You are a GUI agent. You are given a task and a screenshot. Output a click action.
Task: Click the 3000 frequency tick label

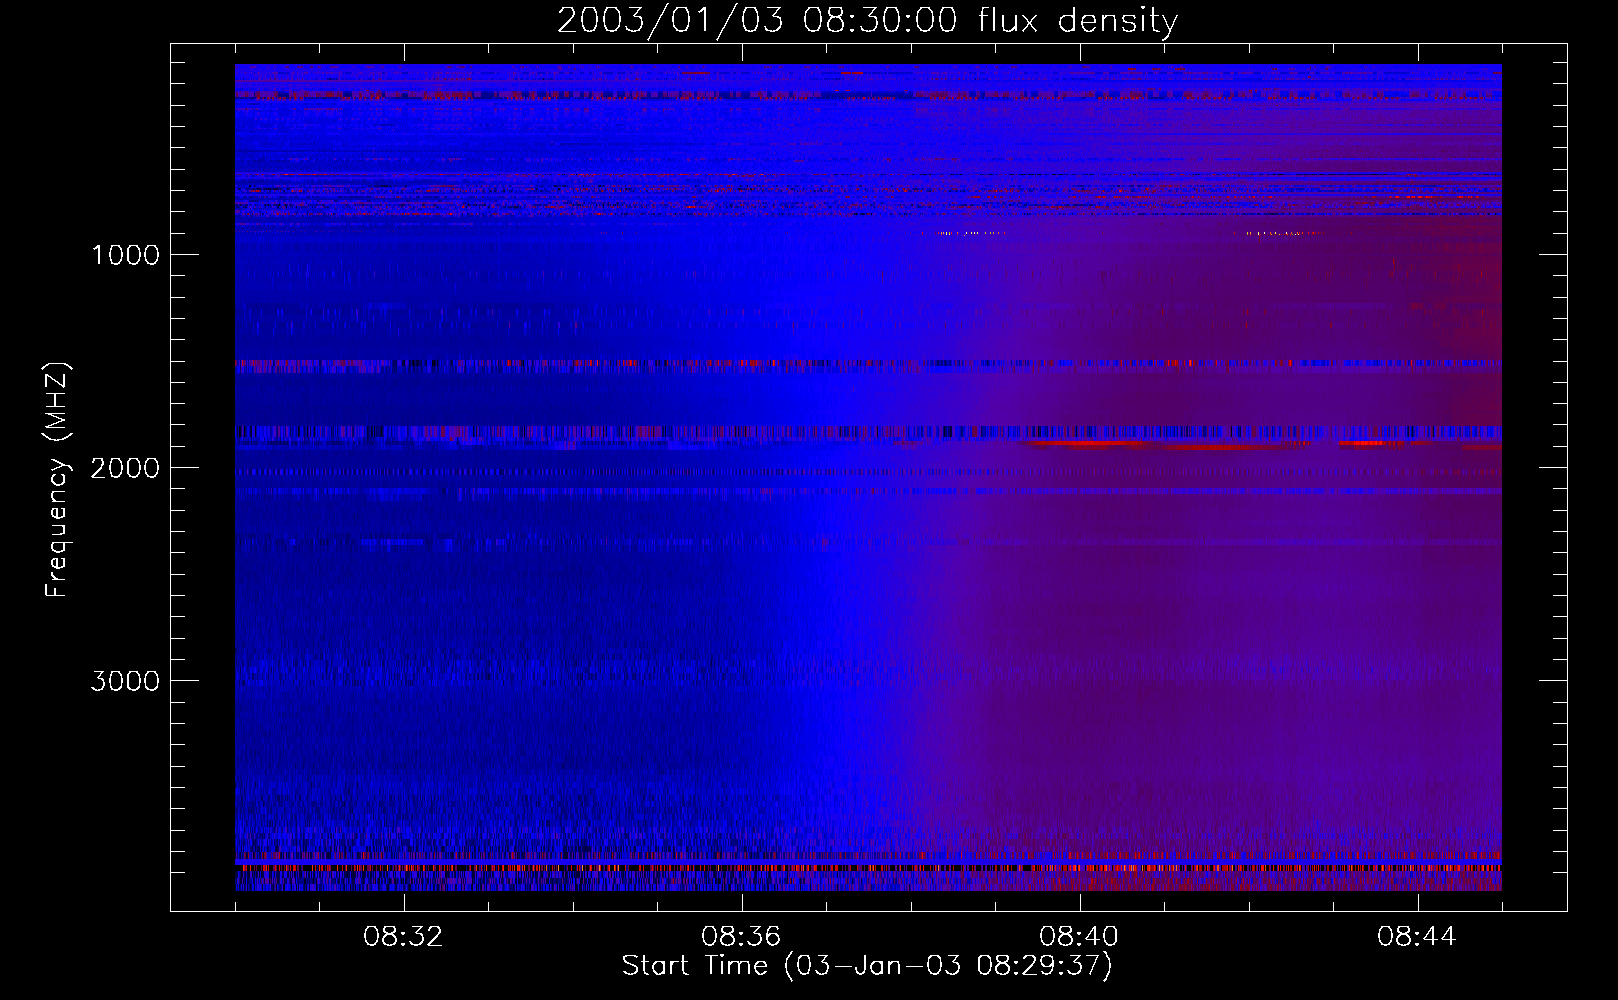(125, 681)
